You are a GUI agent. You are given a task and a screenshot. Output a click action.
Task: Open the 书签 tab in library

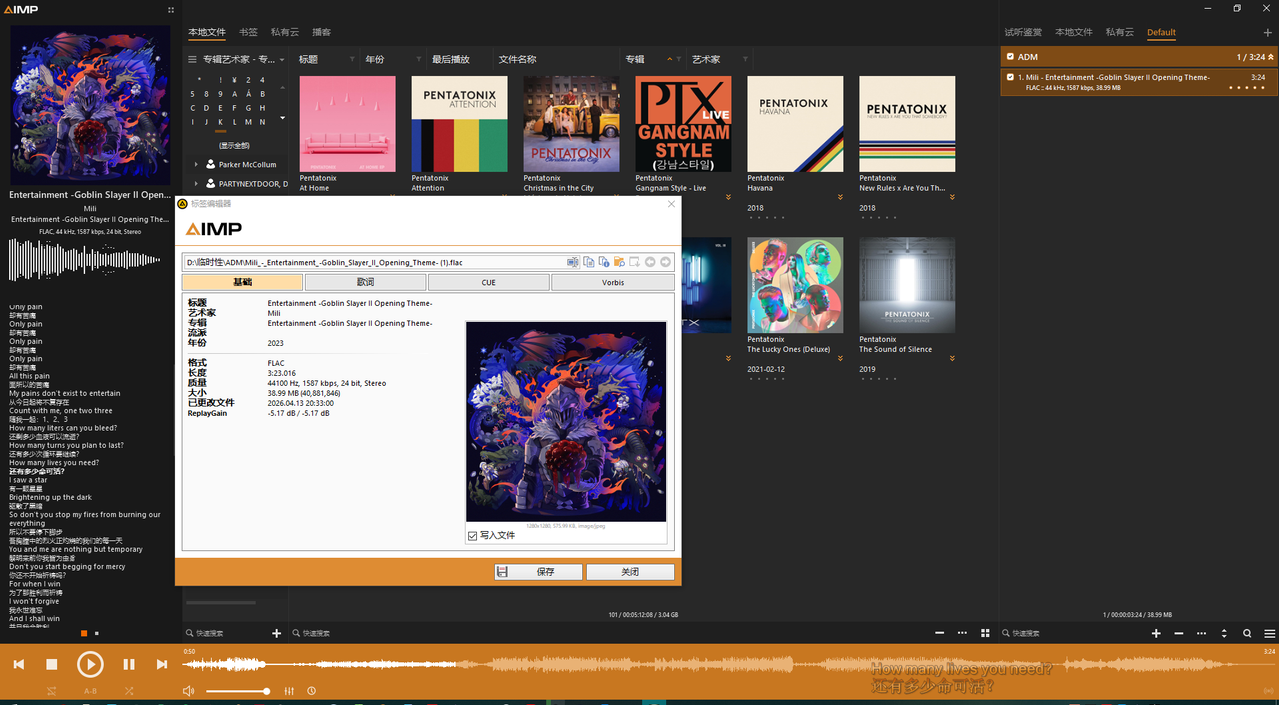coord(248,32)
